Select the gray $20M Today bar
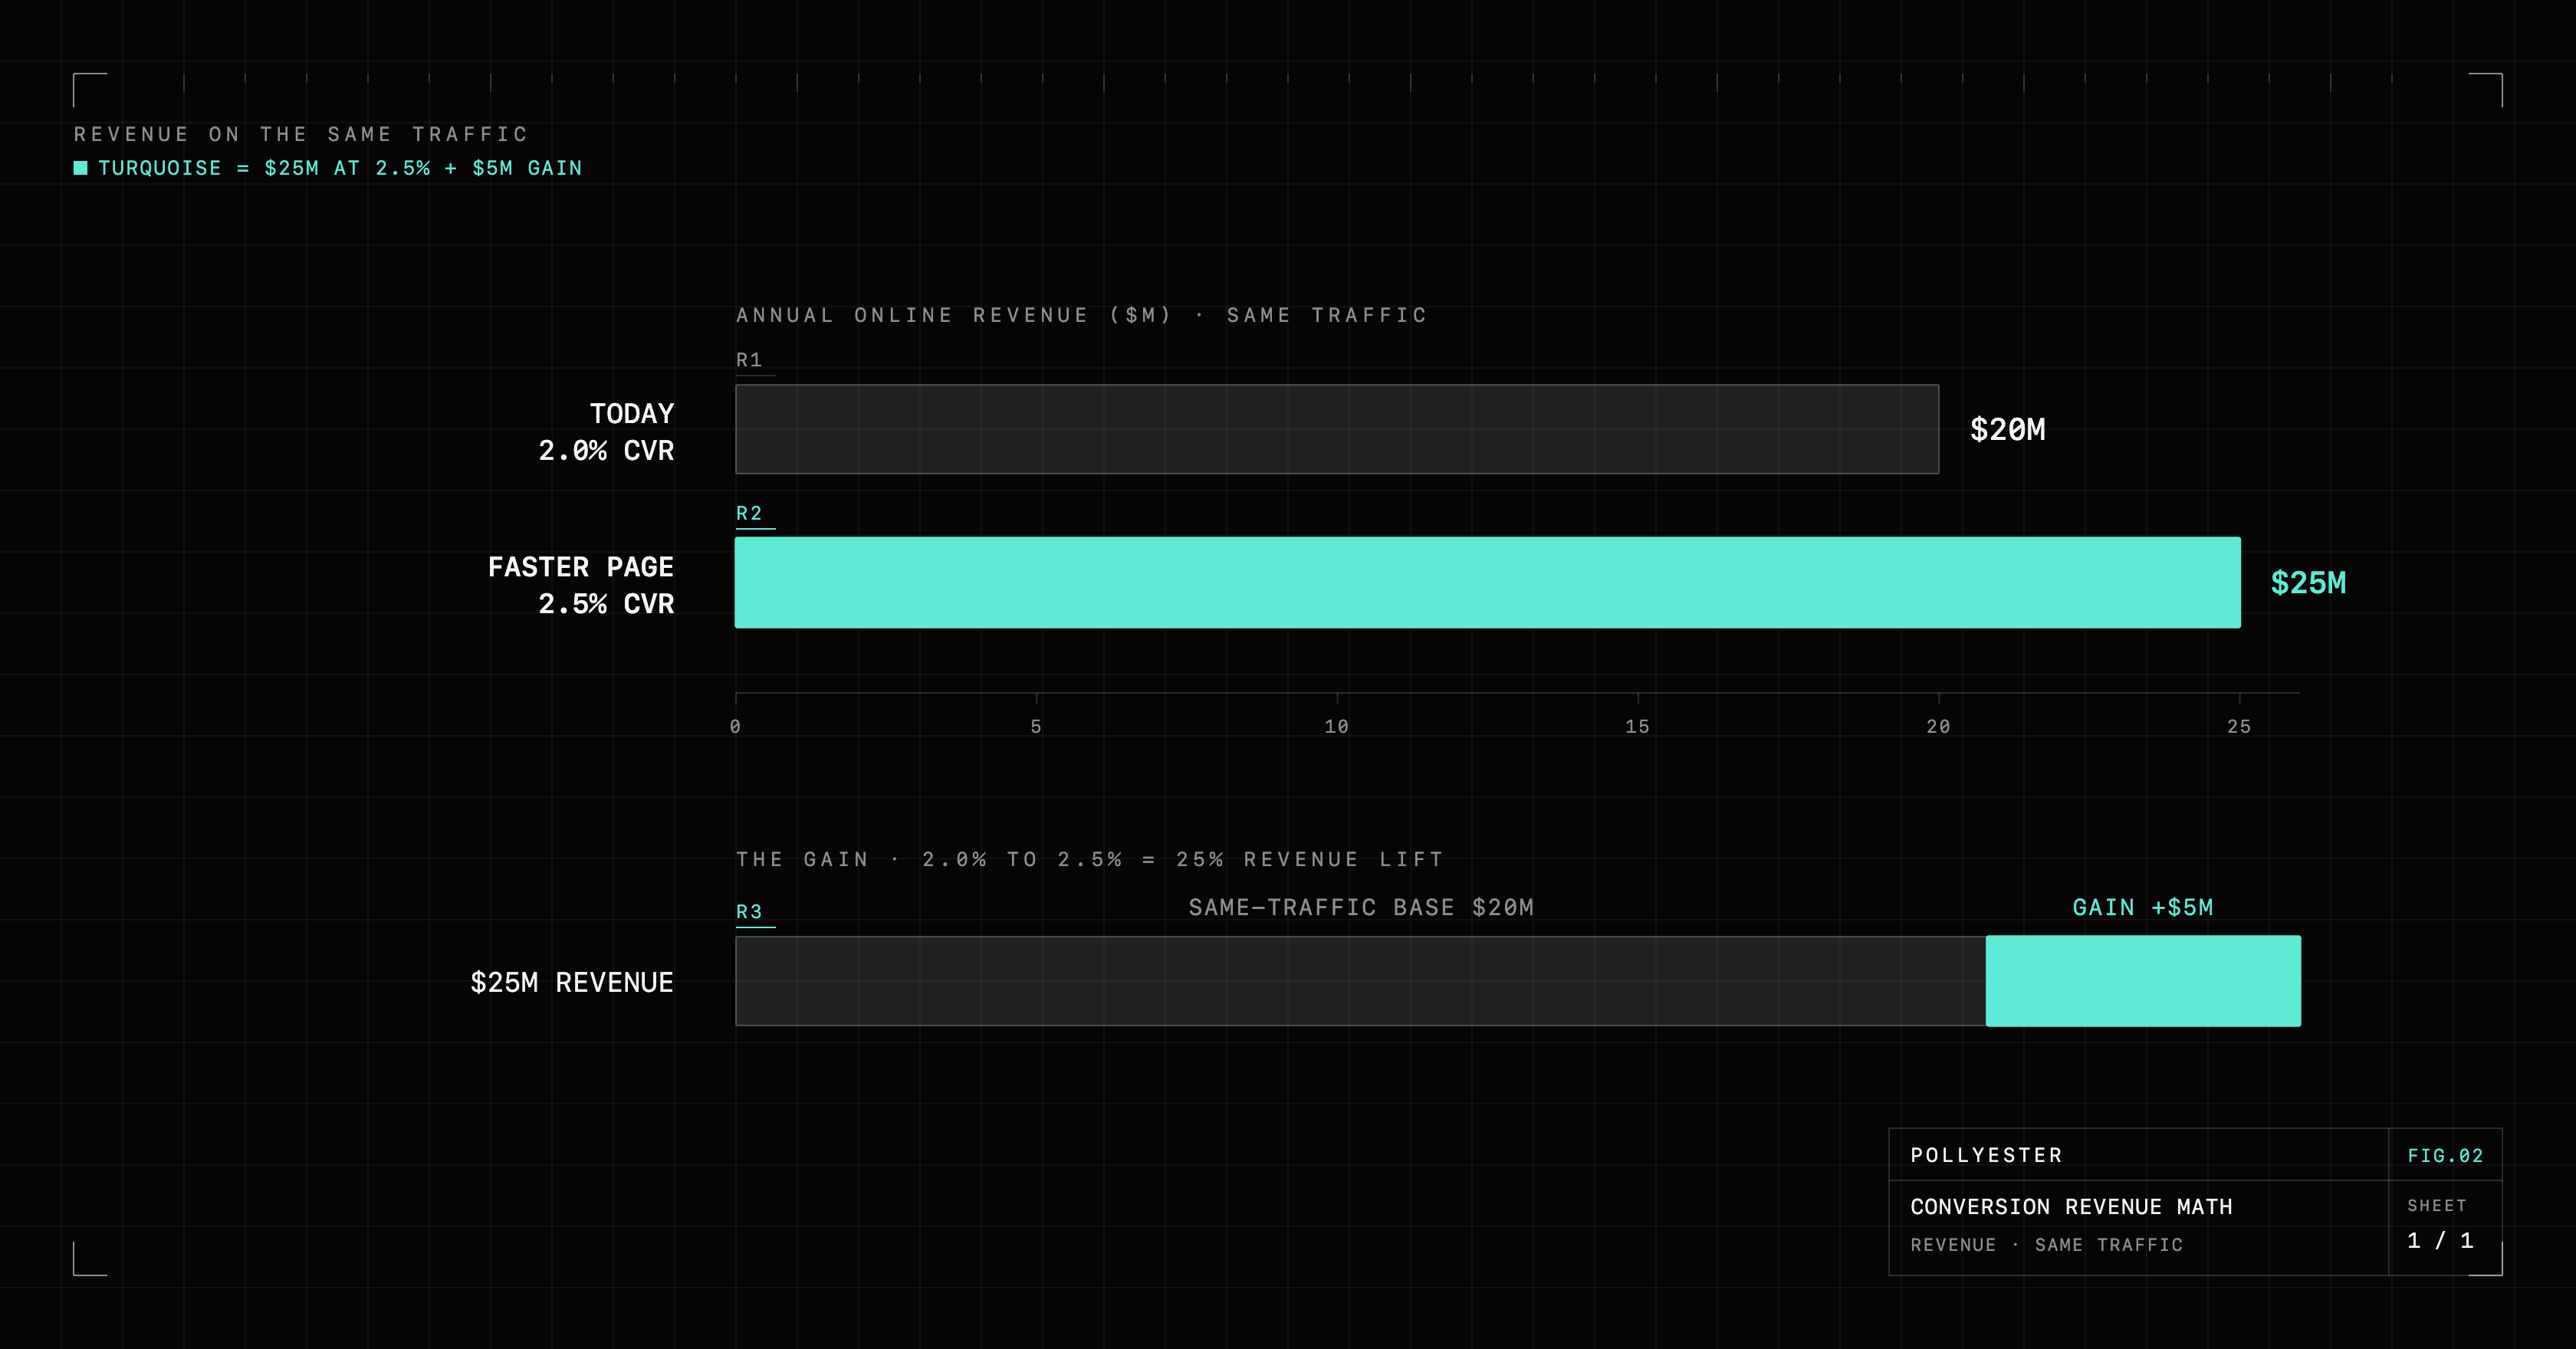This screenshot has width=2576, height=1349. 1337,429
